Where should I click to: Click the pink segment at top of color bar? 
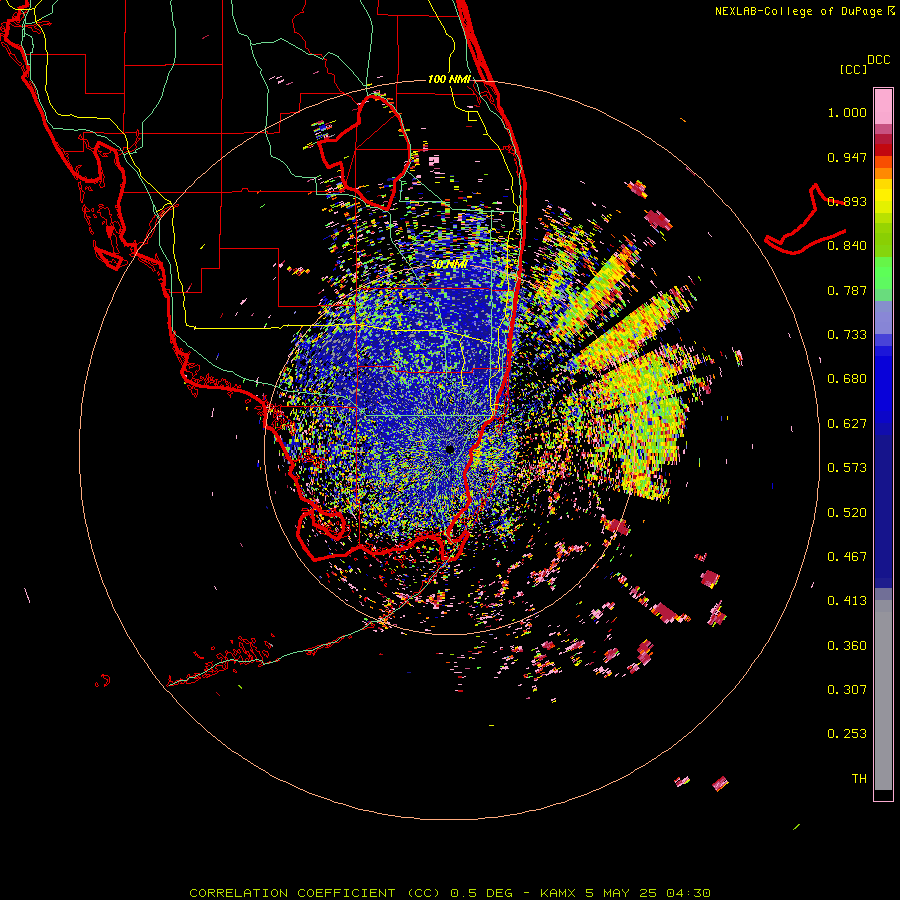(883, 106)
